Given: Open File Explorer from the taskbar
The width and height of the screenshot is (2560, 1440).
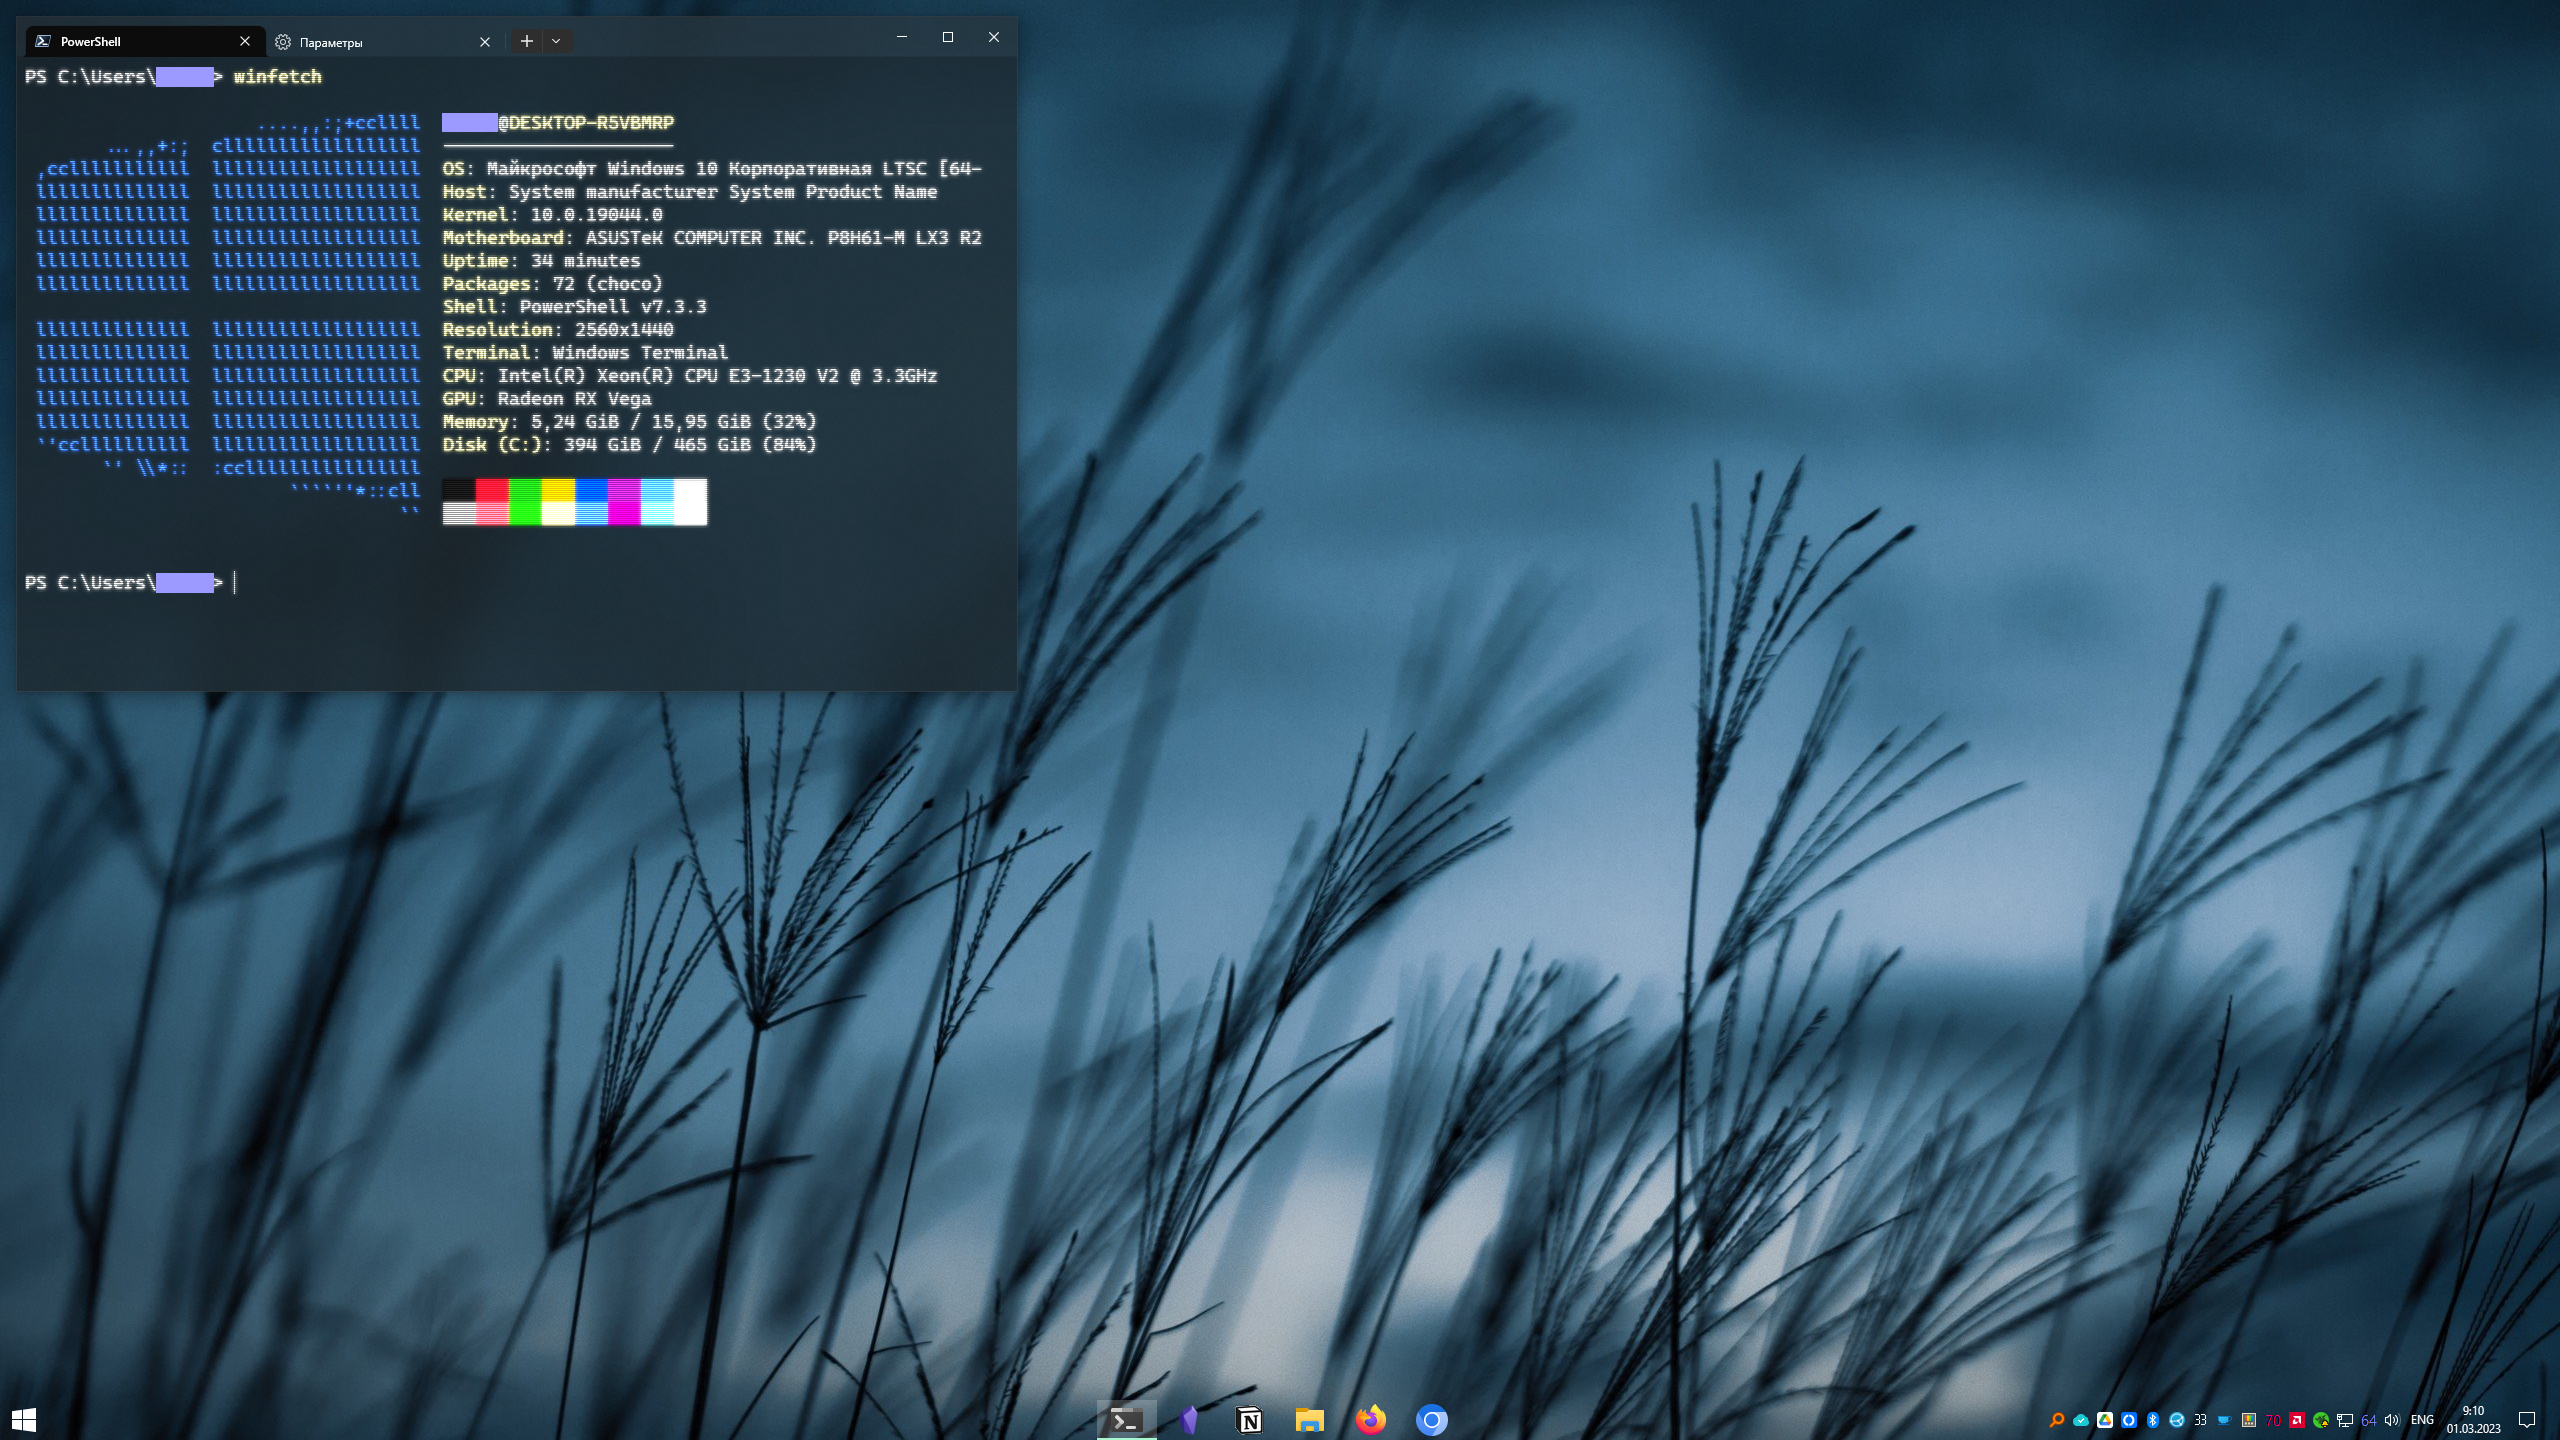Looking at the screenshot, I should coord(1309,1419).
